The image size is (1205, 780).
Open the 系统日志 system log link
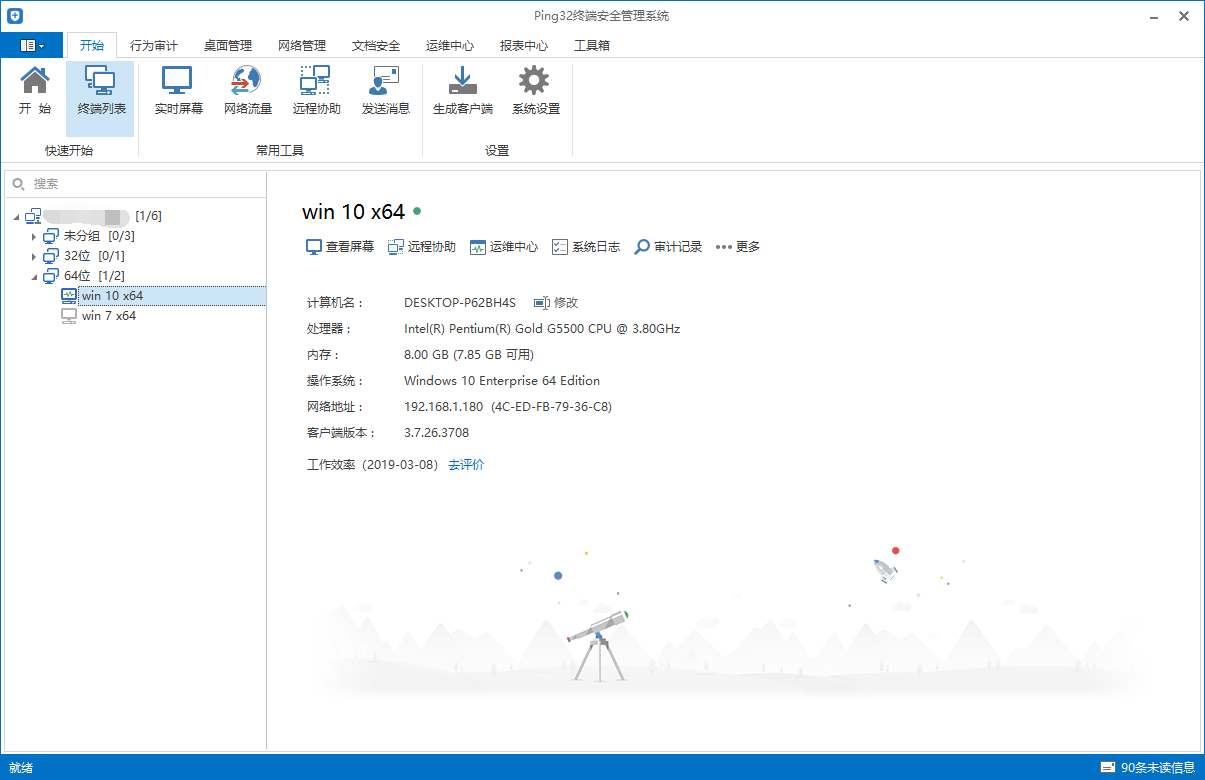coord(585,247)
